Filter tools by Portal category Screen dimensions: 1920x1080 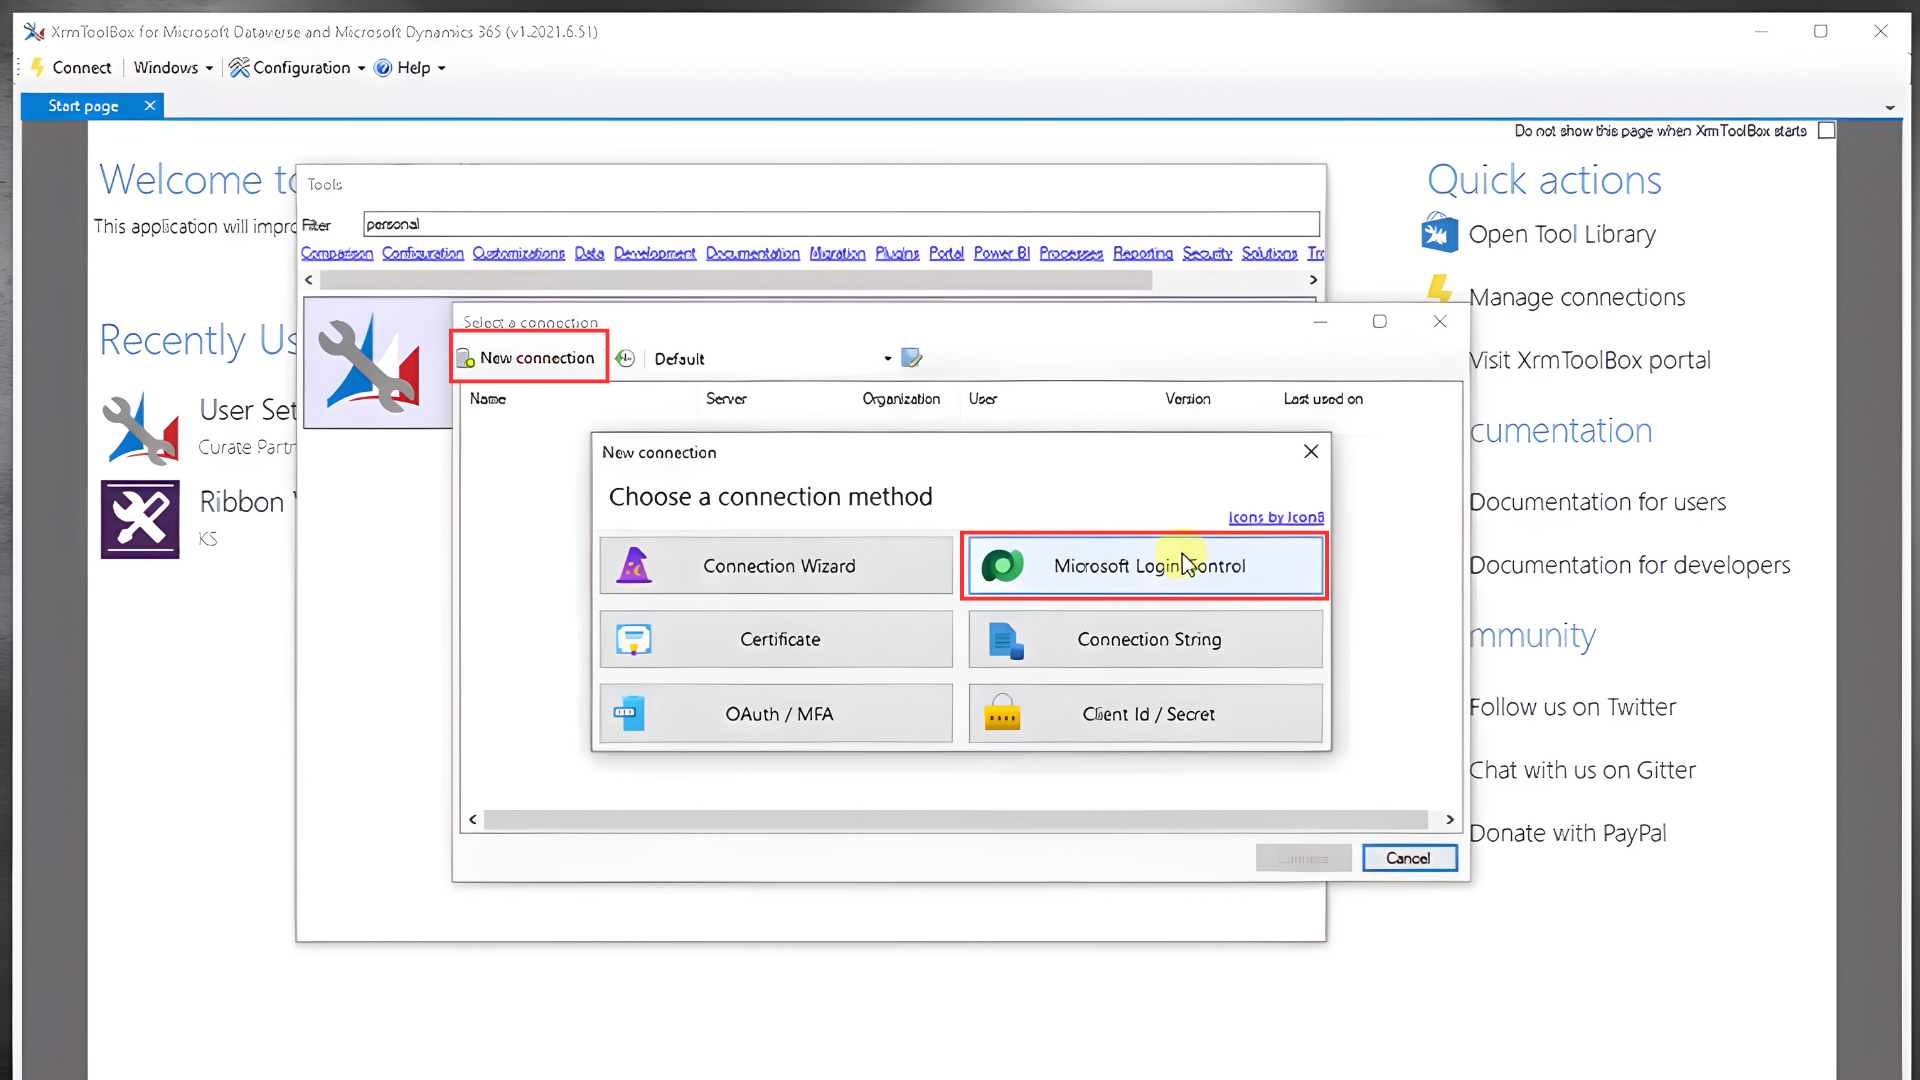tap(946, 254)
